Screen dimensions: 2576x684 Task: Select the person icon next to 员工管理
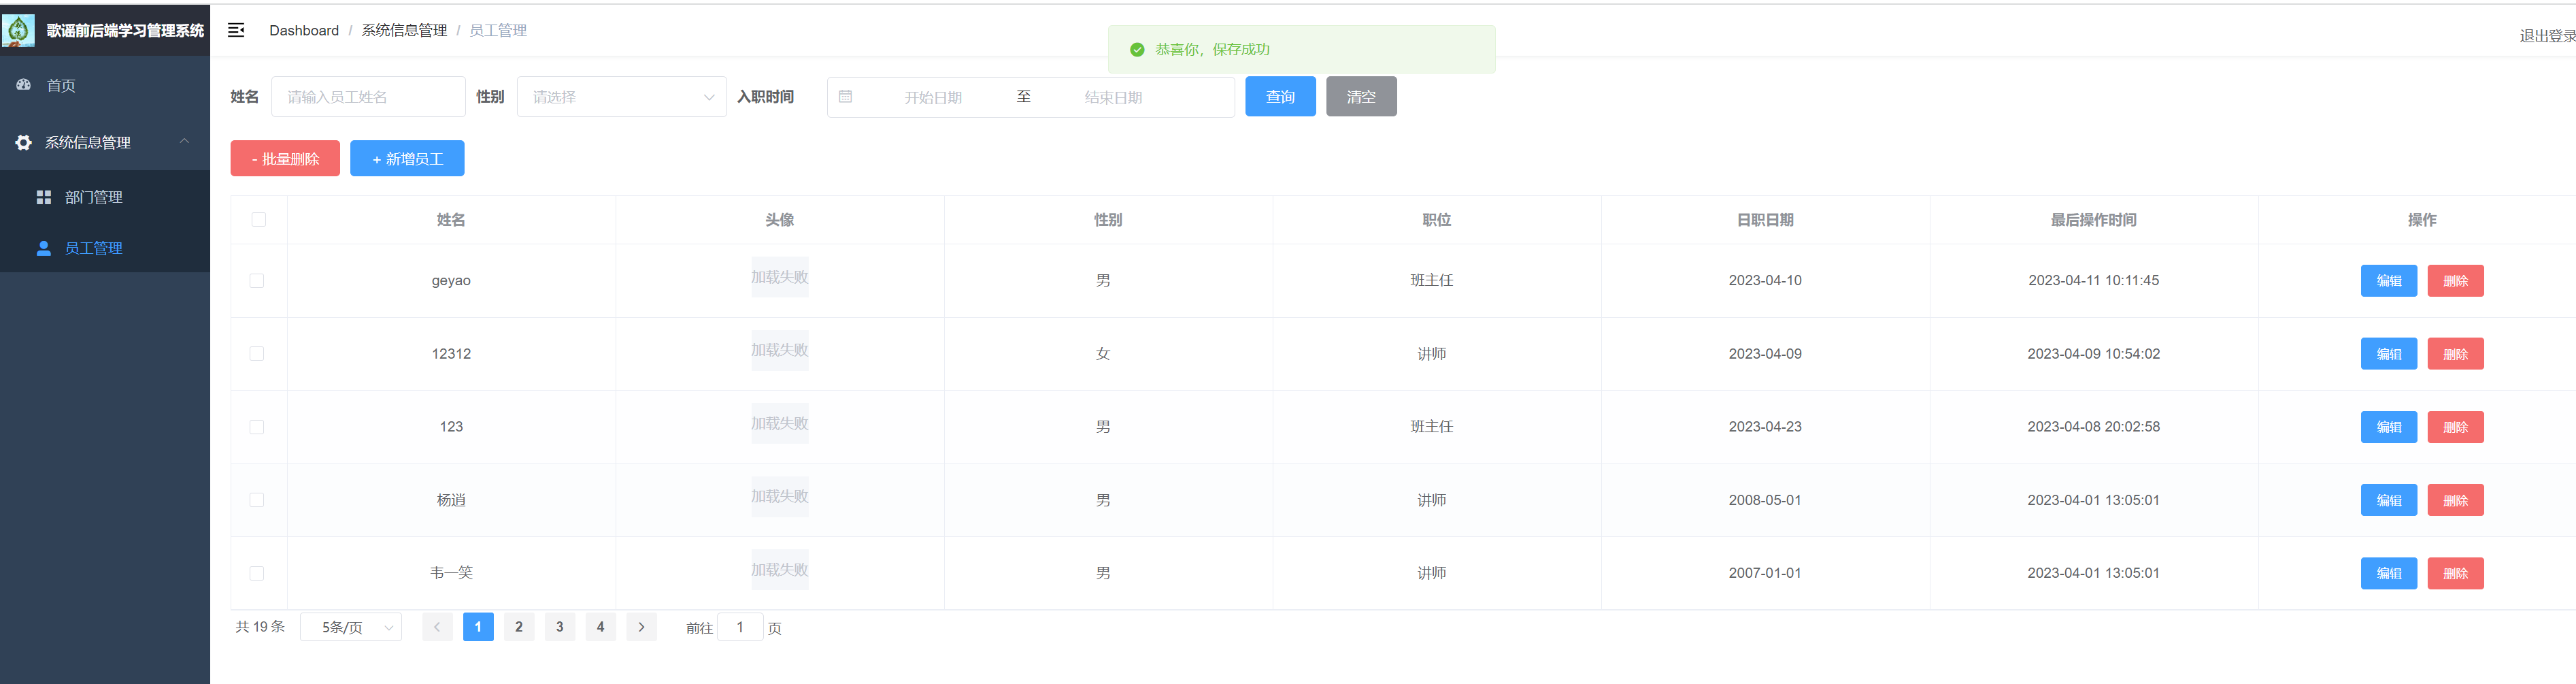44,247
